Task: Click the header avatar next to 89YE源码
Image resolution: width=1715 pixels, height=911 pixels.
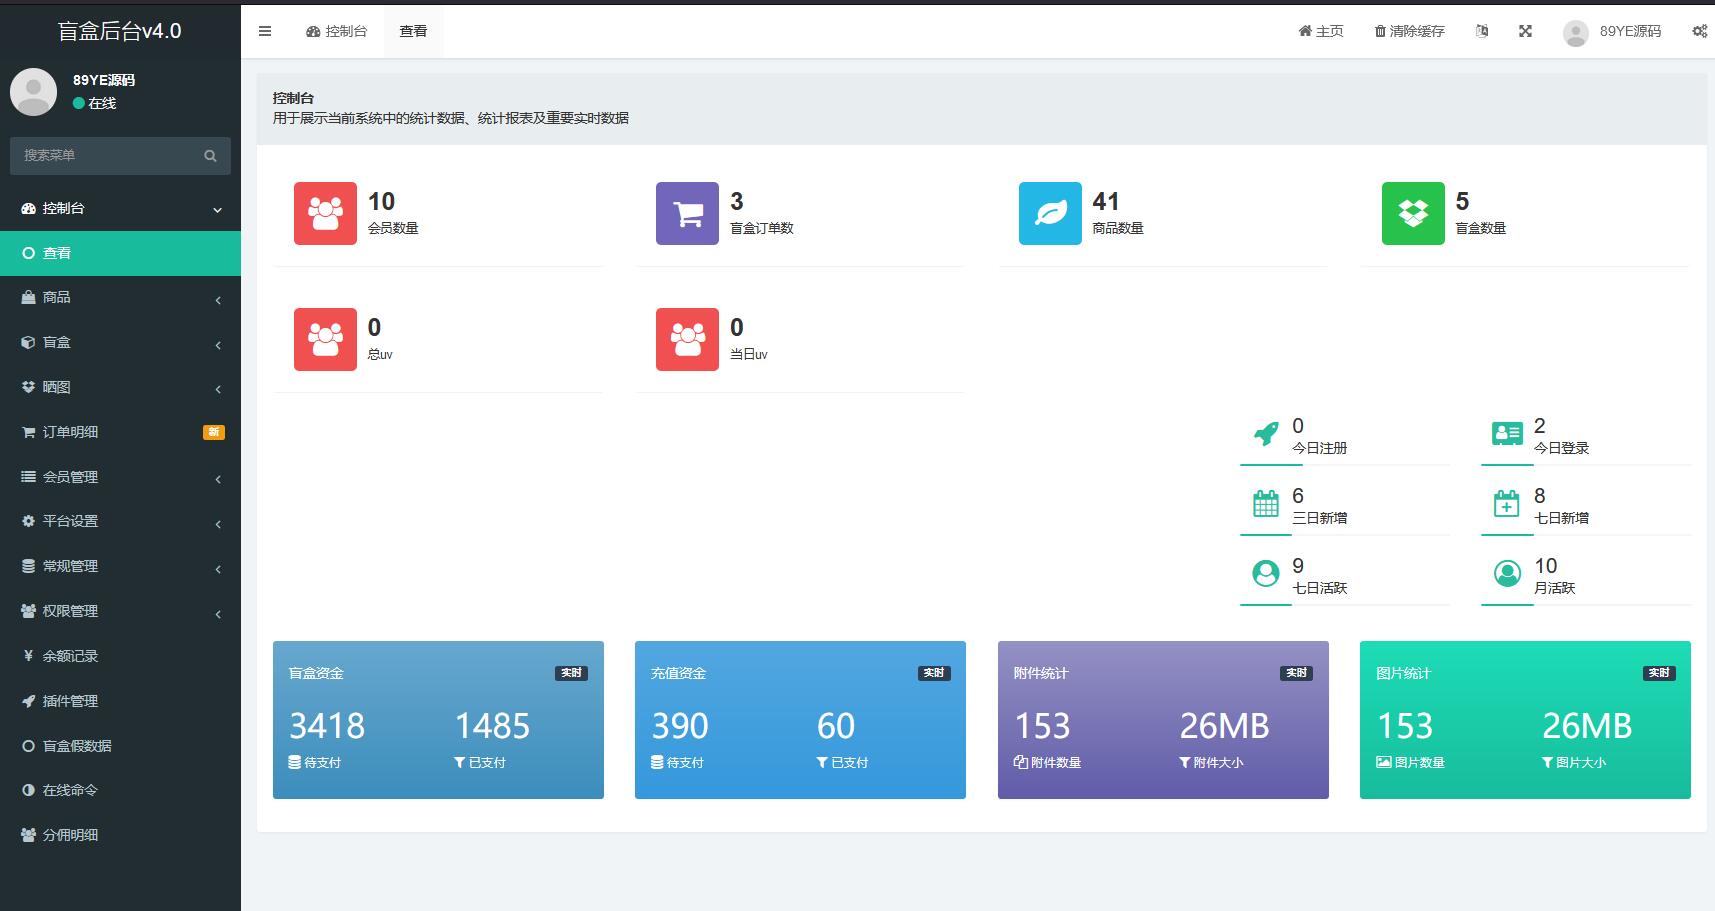Action: [1576, 33]
